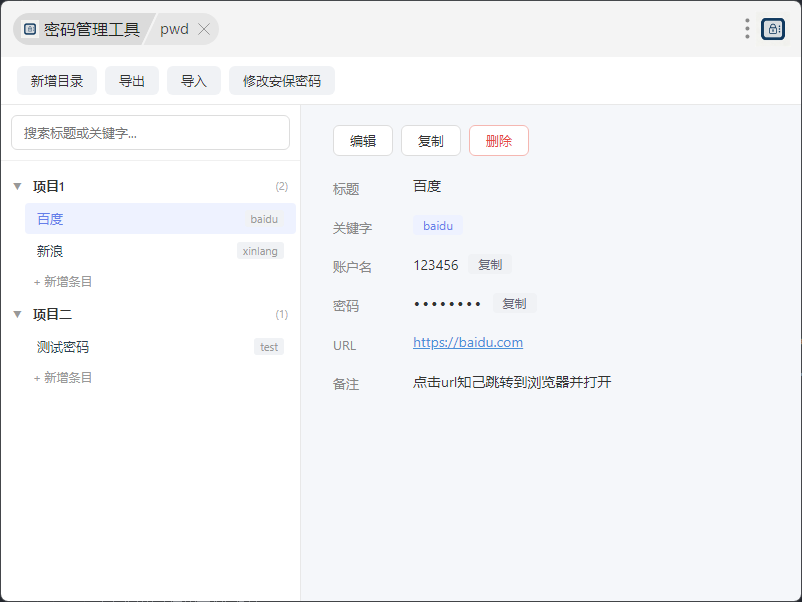Viewport: 802px width, 602px height.
Task: Click the red 删除 delete button
Action: tap(499, 141)
